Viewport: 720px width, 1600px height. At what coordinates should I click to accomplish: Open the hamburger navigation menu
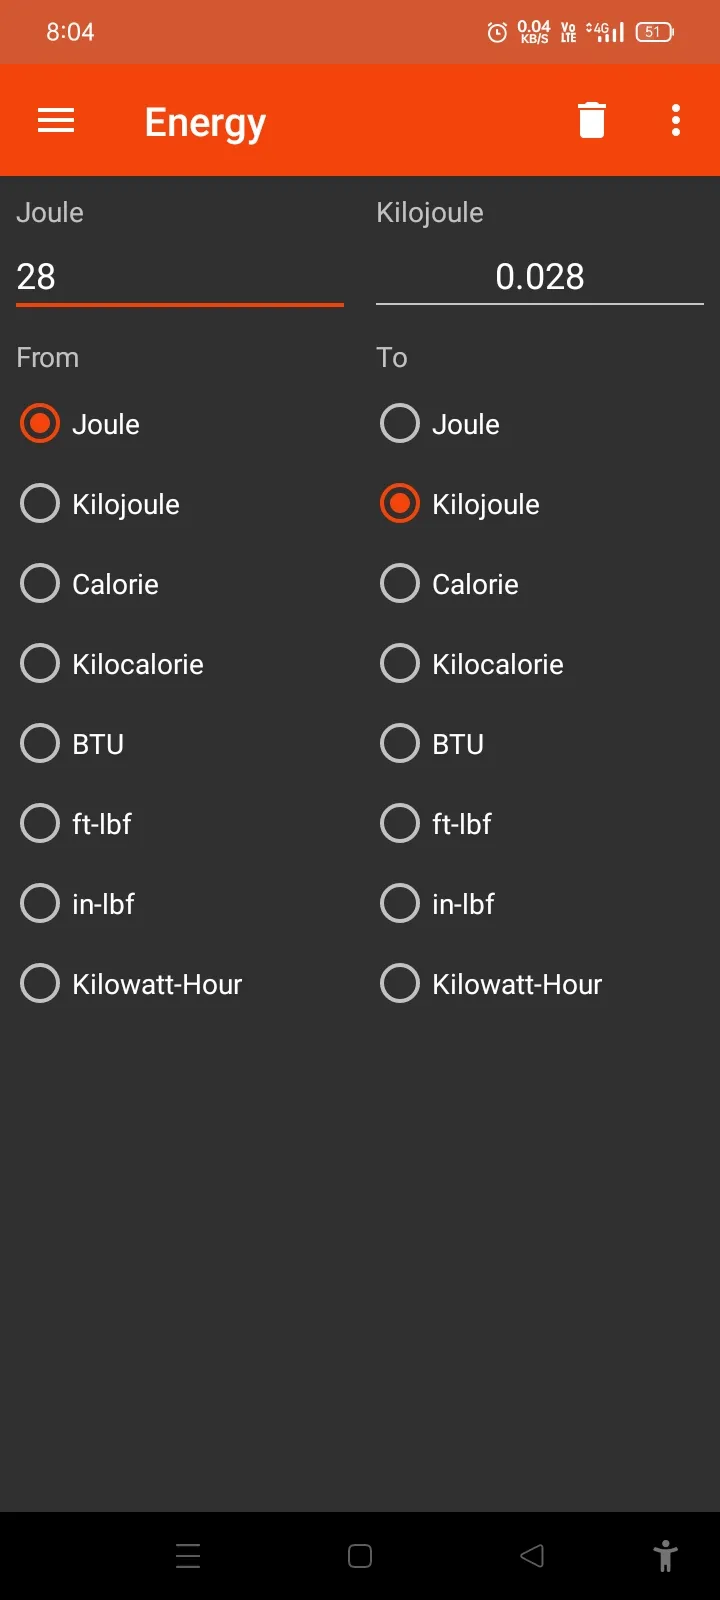pyautogui.click(x=56, y=121)
